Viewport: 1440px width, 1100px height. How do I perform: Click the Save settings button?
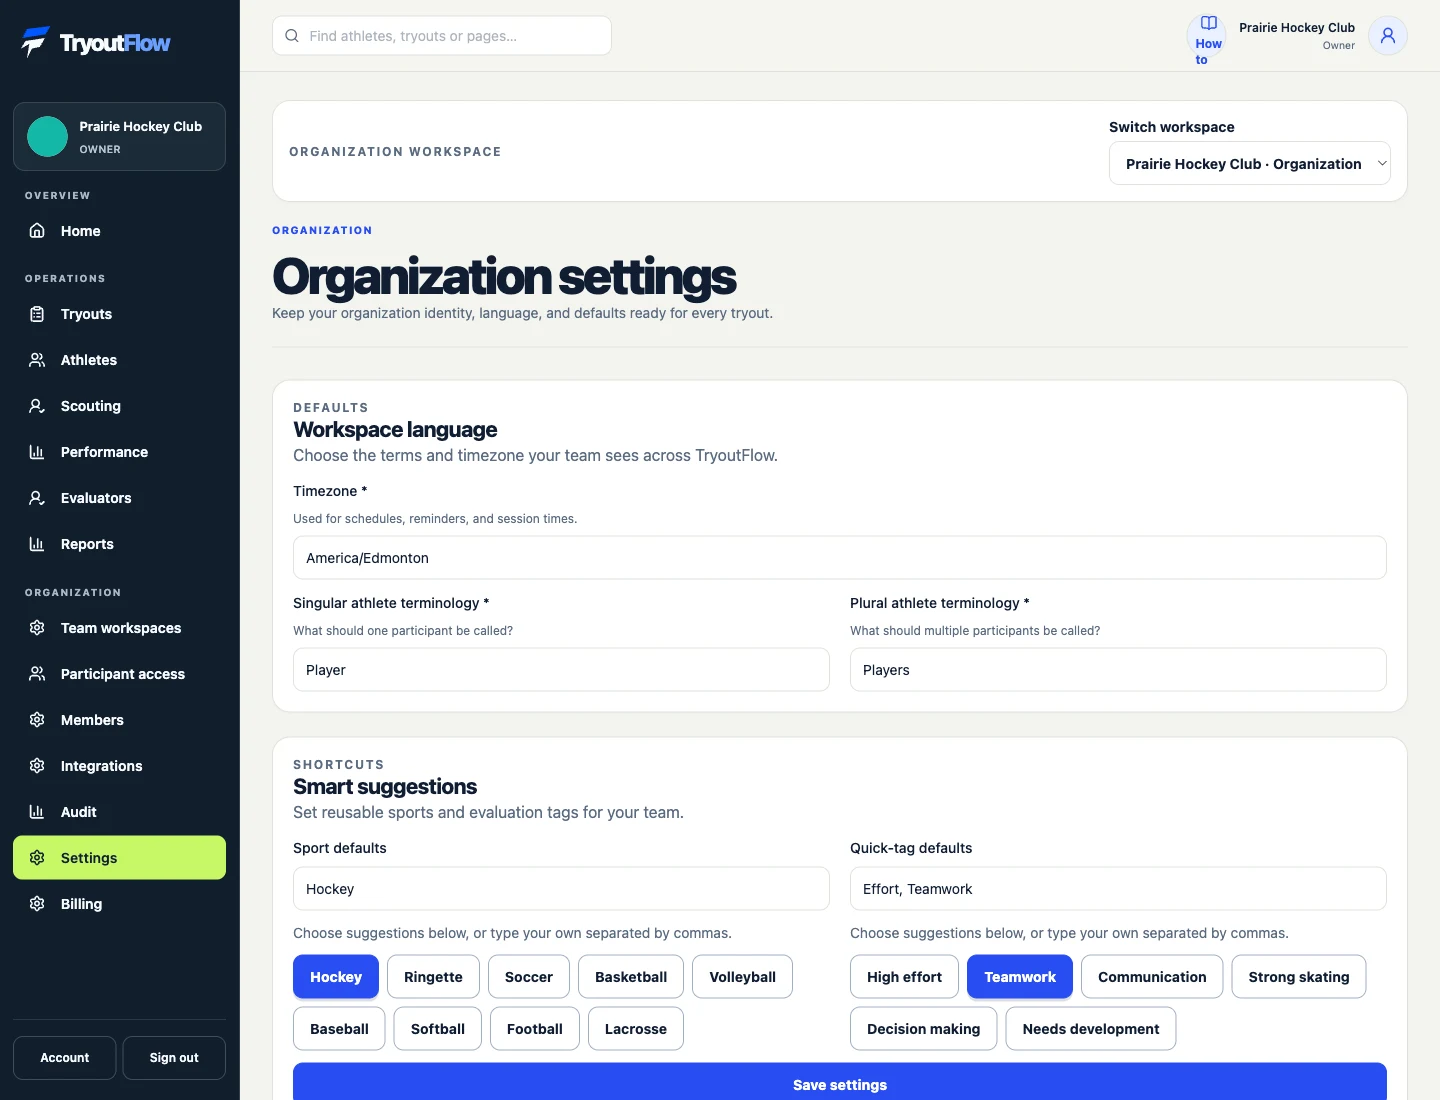pyautogui.click(x=840, y=1084)
